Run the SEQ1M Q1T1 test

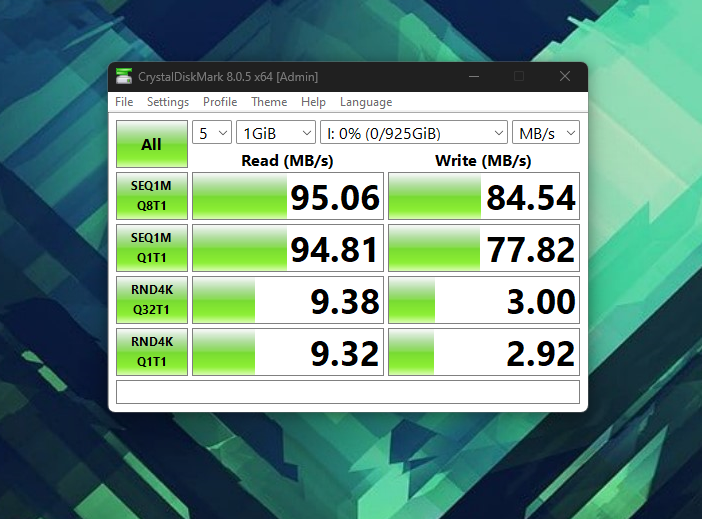click(152, 248)
